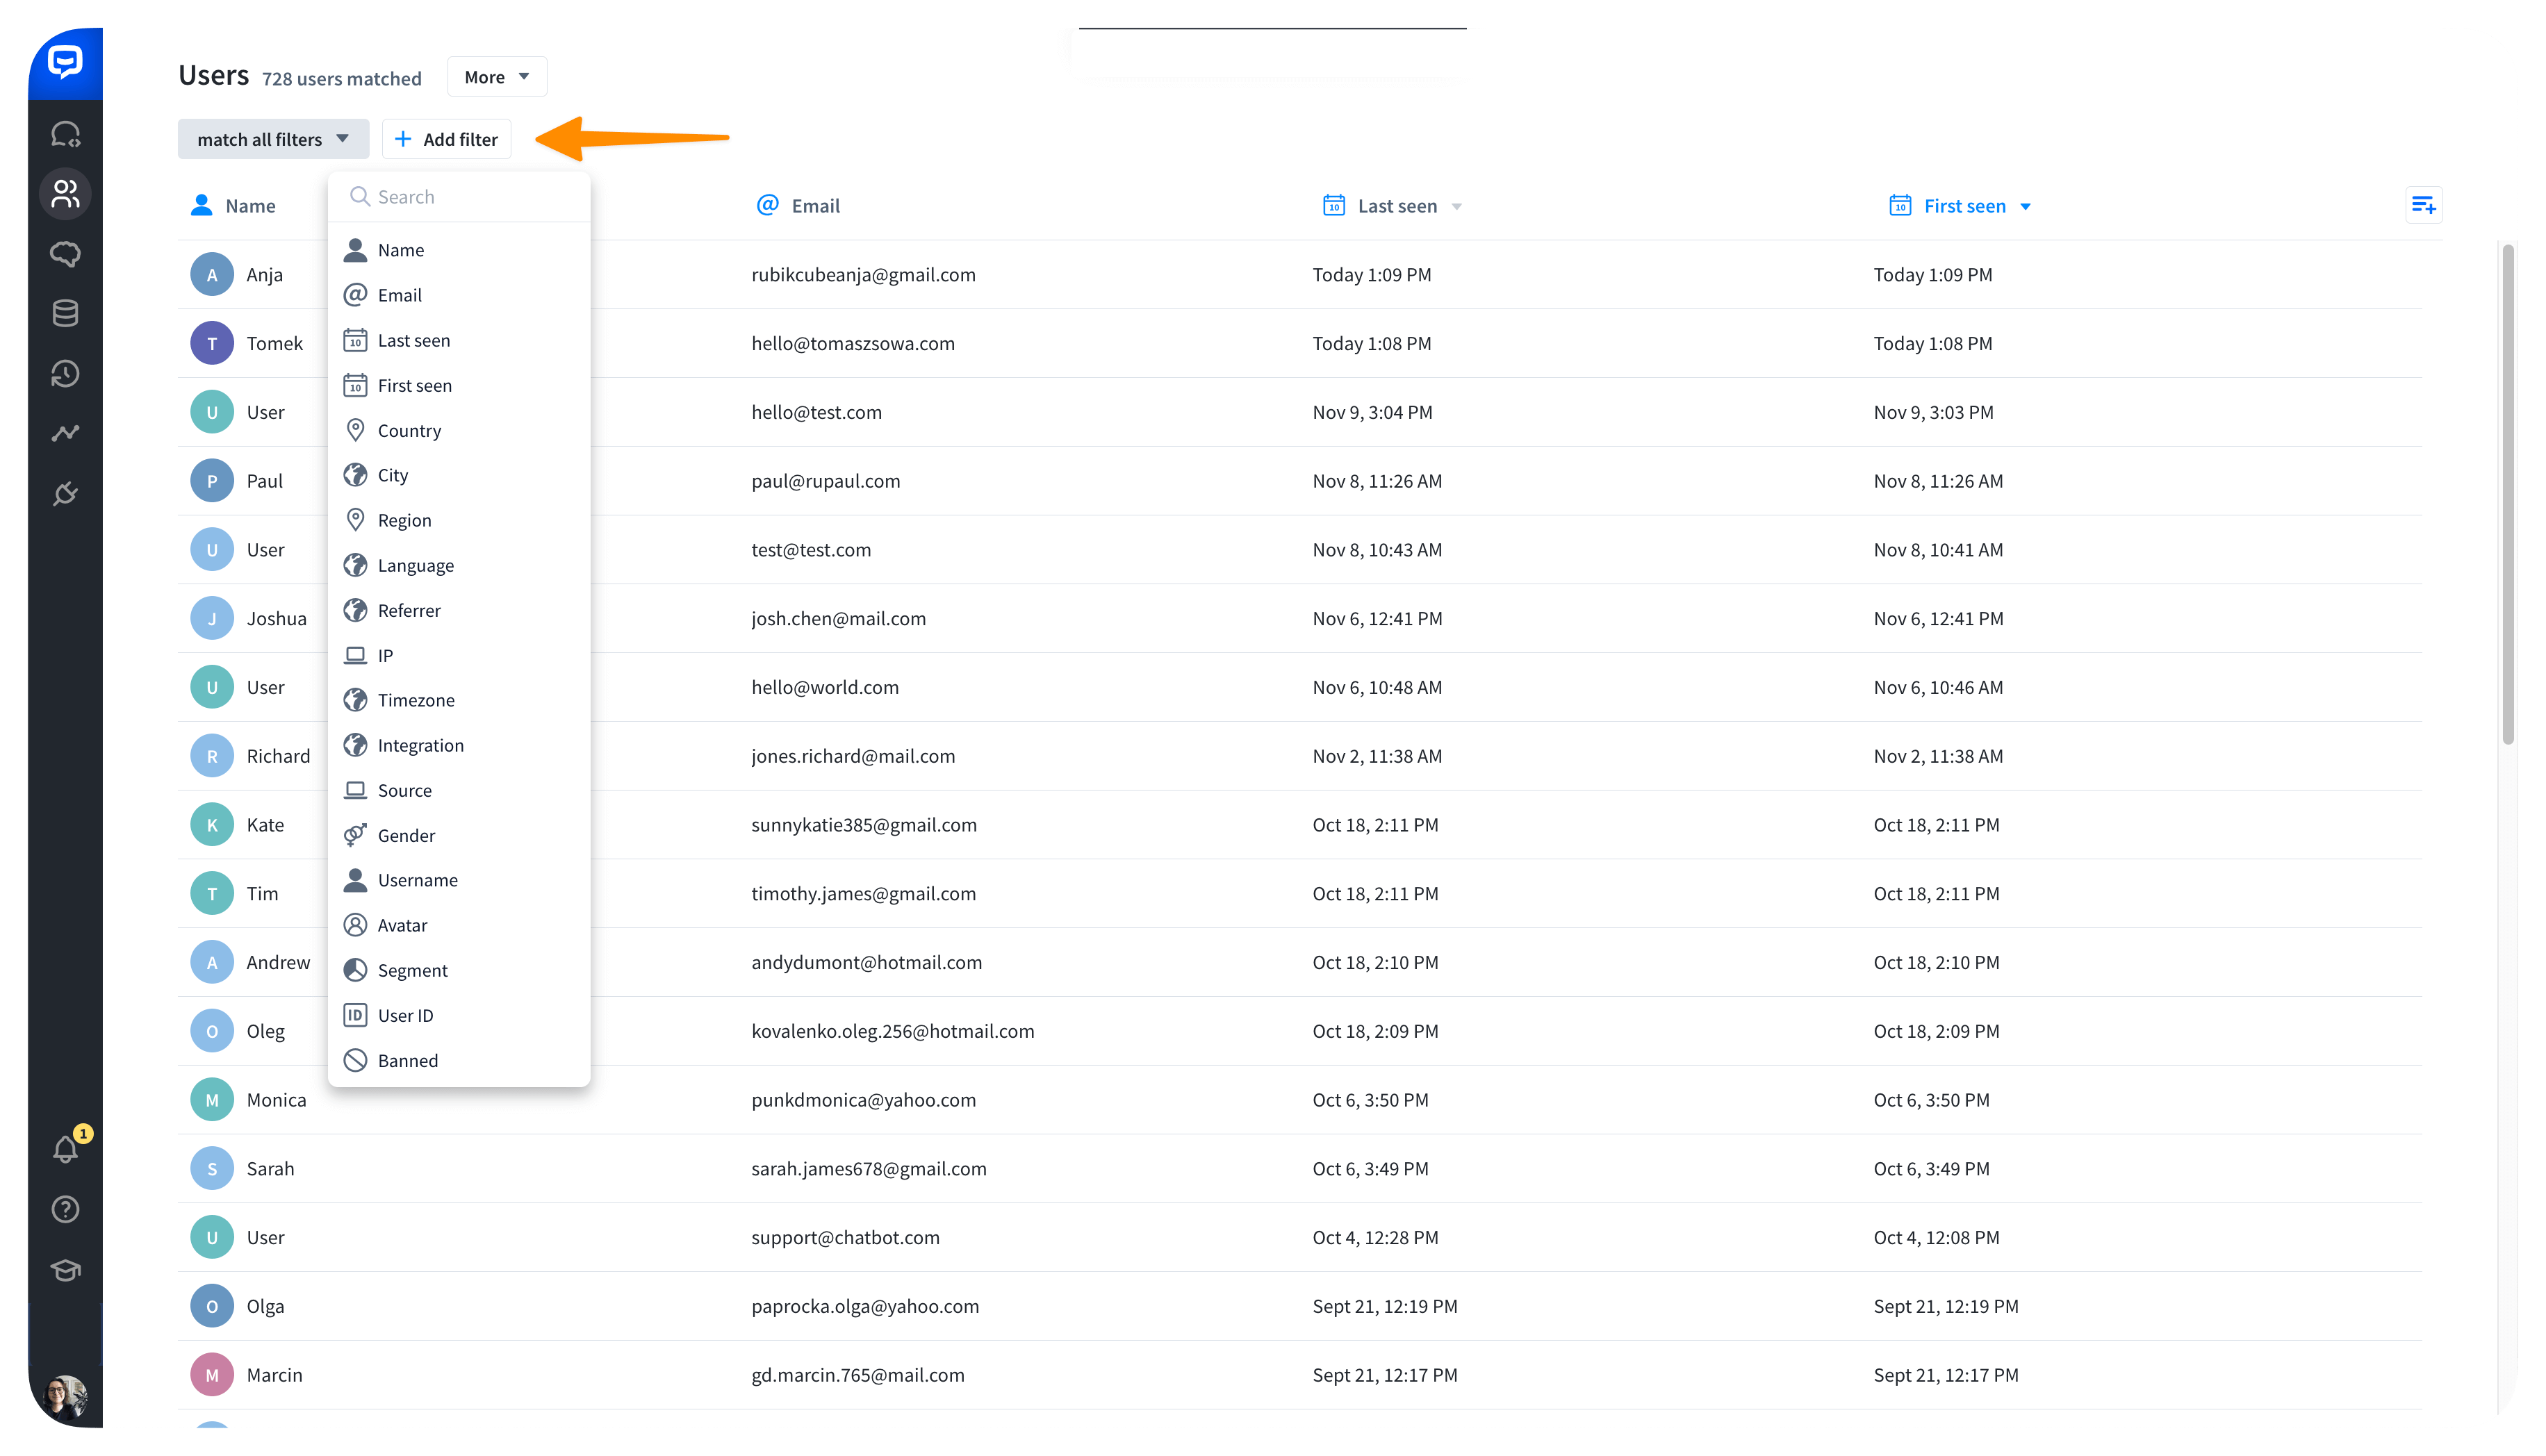The width and height of the screenshot is (2546, 1456).
Task: Click the add column icon at table right
Action: point(2423,205)
